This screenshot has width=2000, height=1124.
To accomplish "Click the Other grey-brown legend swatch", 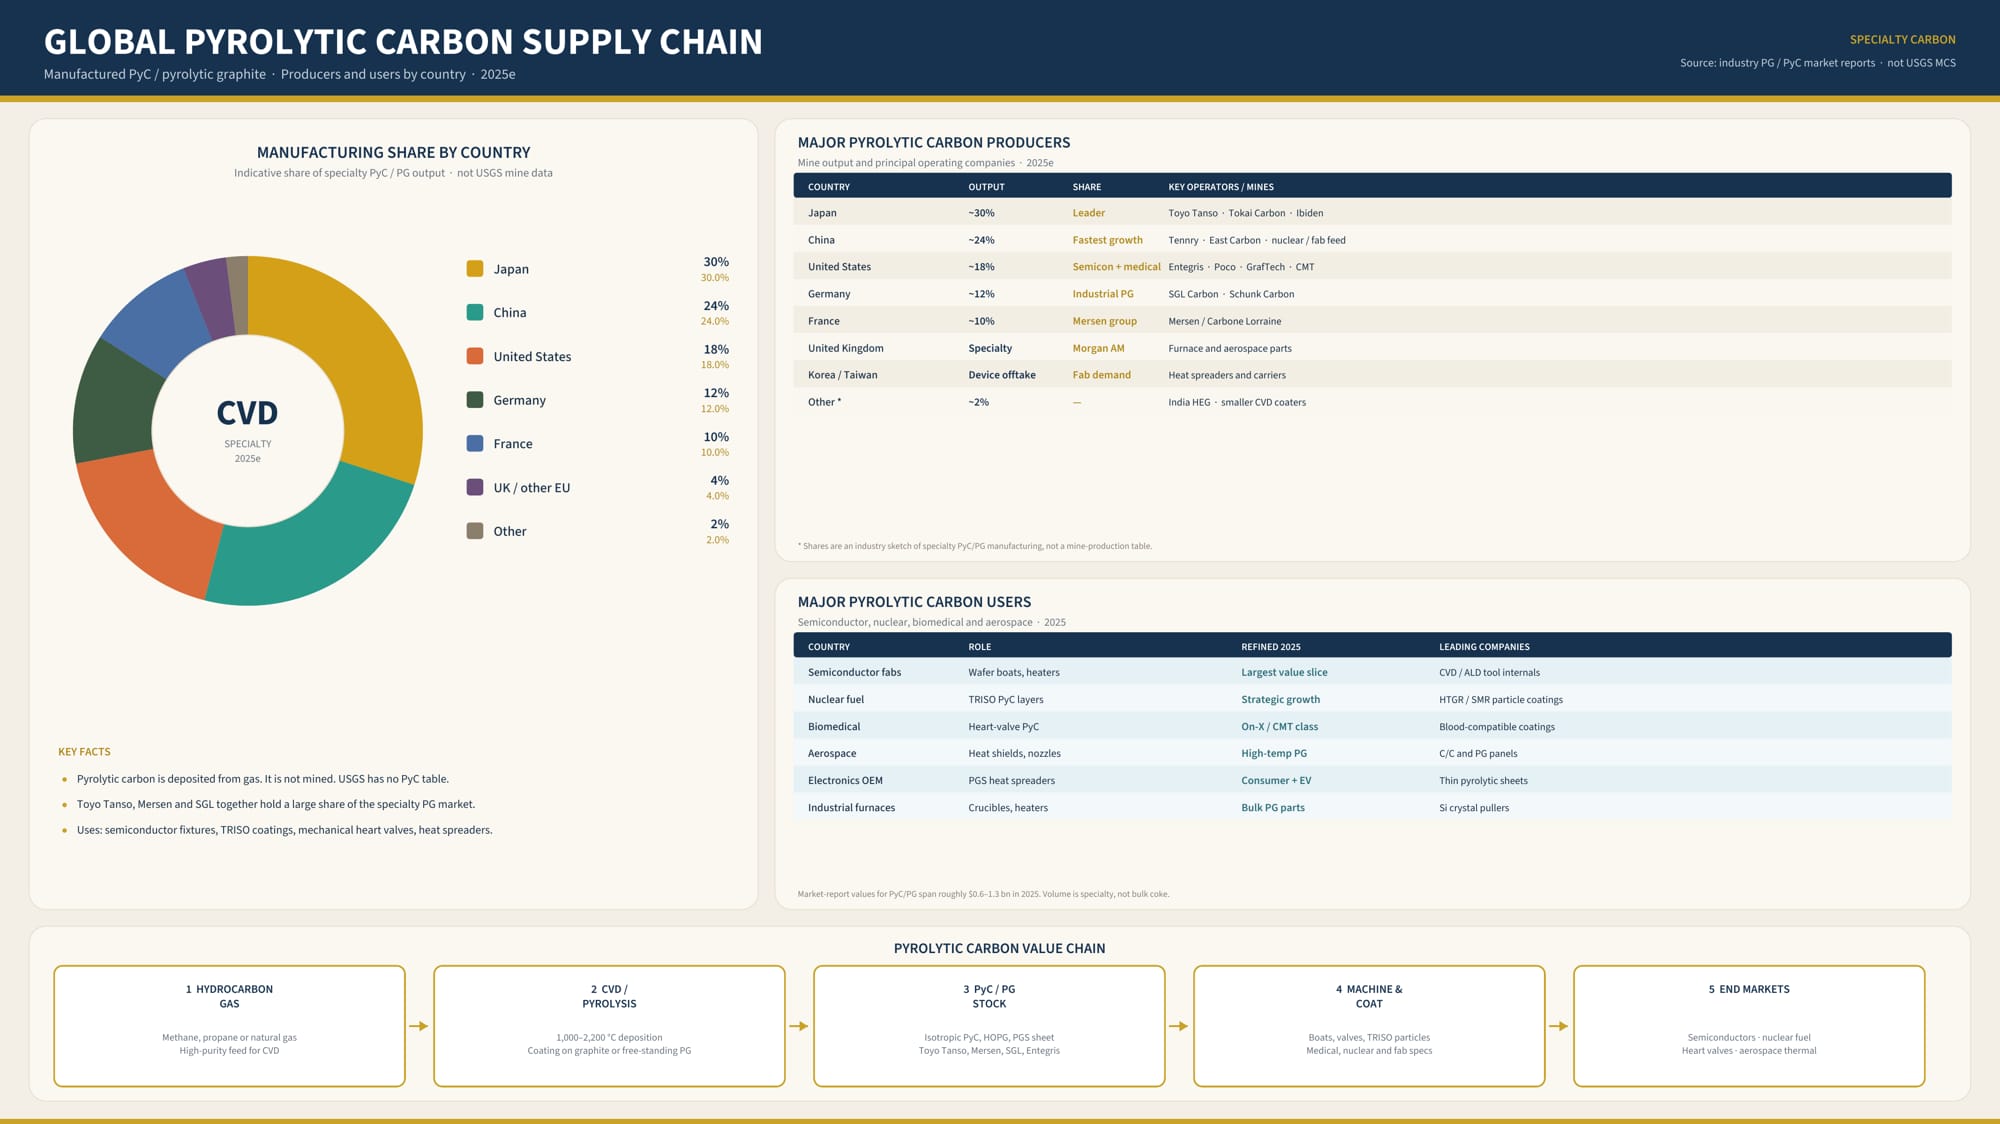I will 475,531.
